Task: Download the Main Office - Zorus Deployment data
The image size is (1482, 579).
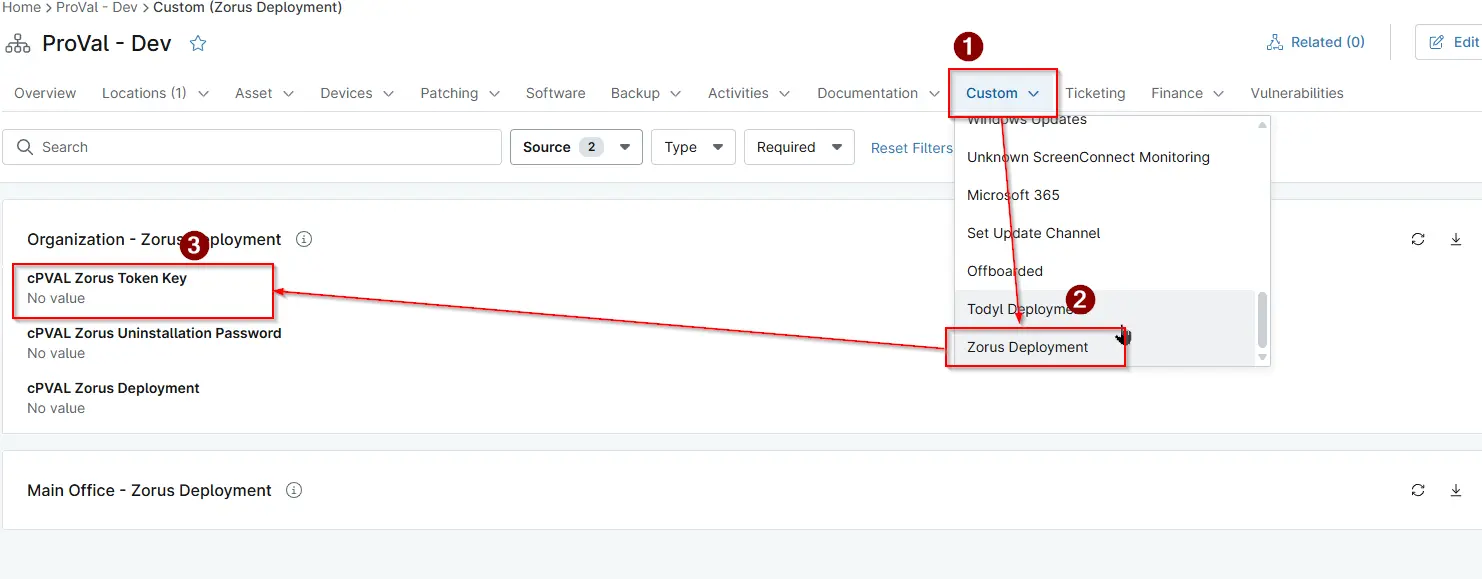Action: click(1456, 490)
